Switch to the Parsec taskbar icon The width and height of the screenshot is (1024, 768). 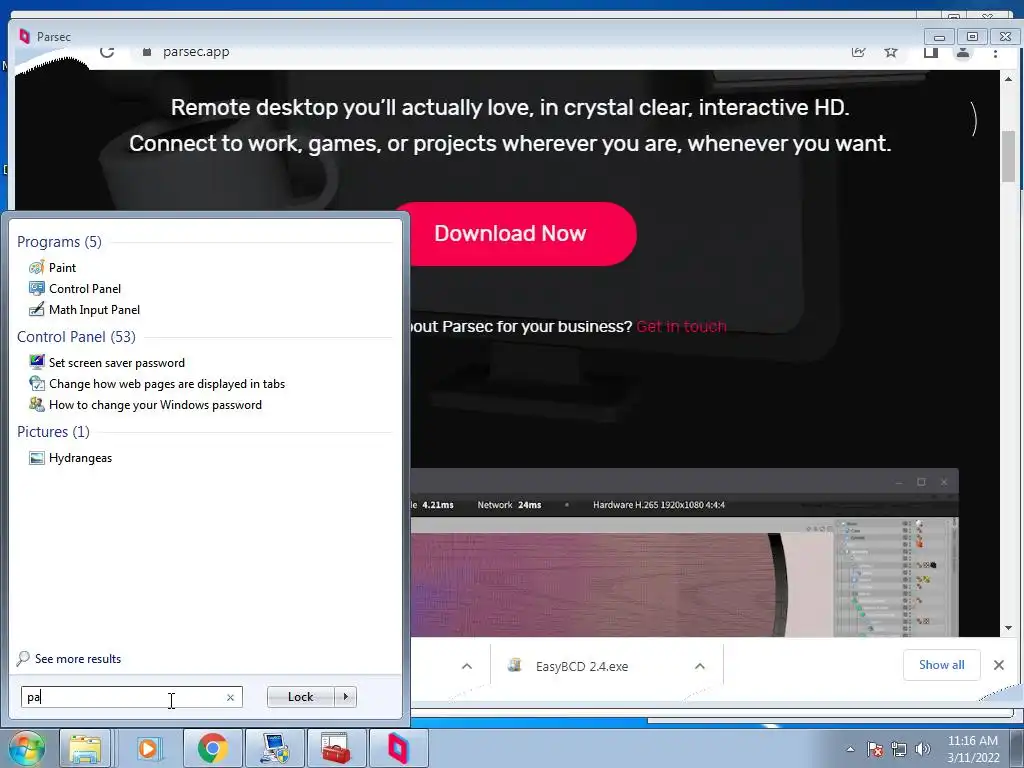[398, 748]
